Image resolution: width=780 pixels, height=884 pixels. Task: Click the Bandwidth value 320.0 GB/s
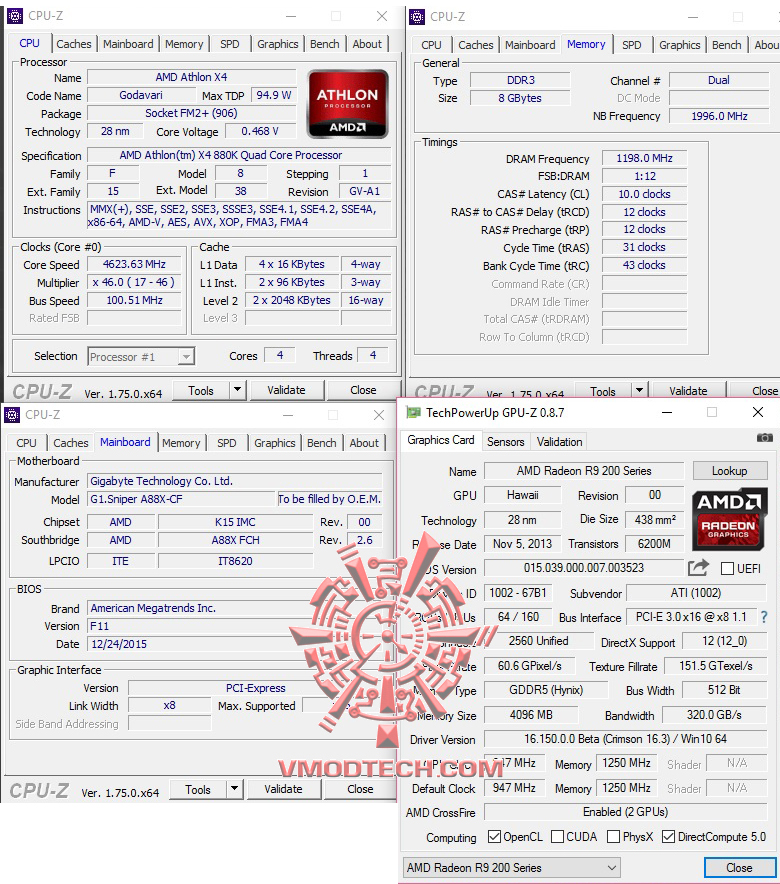[714, 715]
